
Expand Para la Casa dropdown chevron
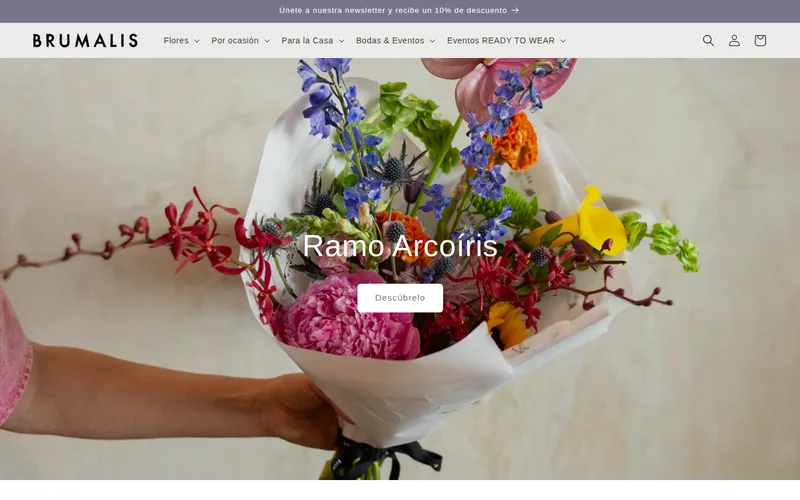tap(341, 41)
